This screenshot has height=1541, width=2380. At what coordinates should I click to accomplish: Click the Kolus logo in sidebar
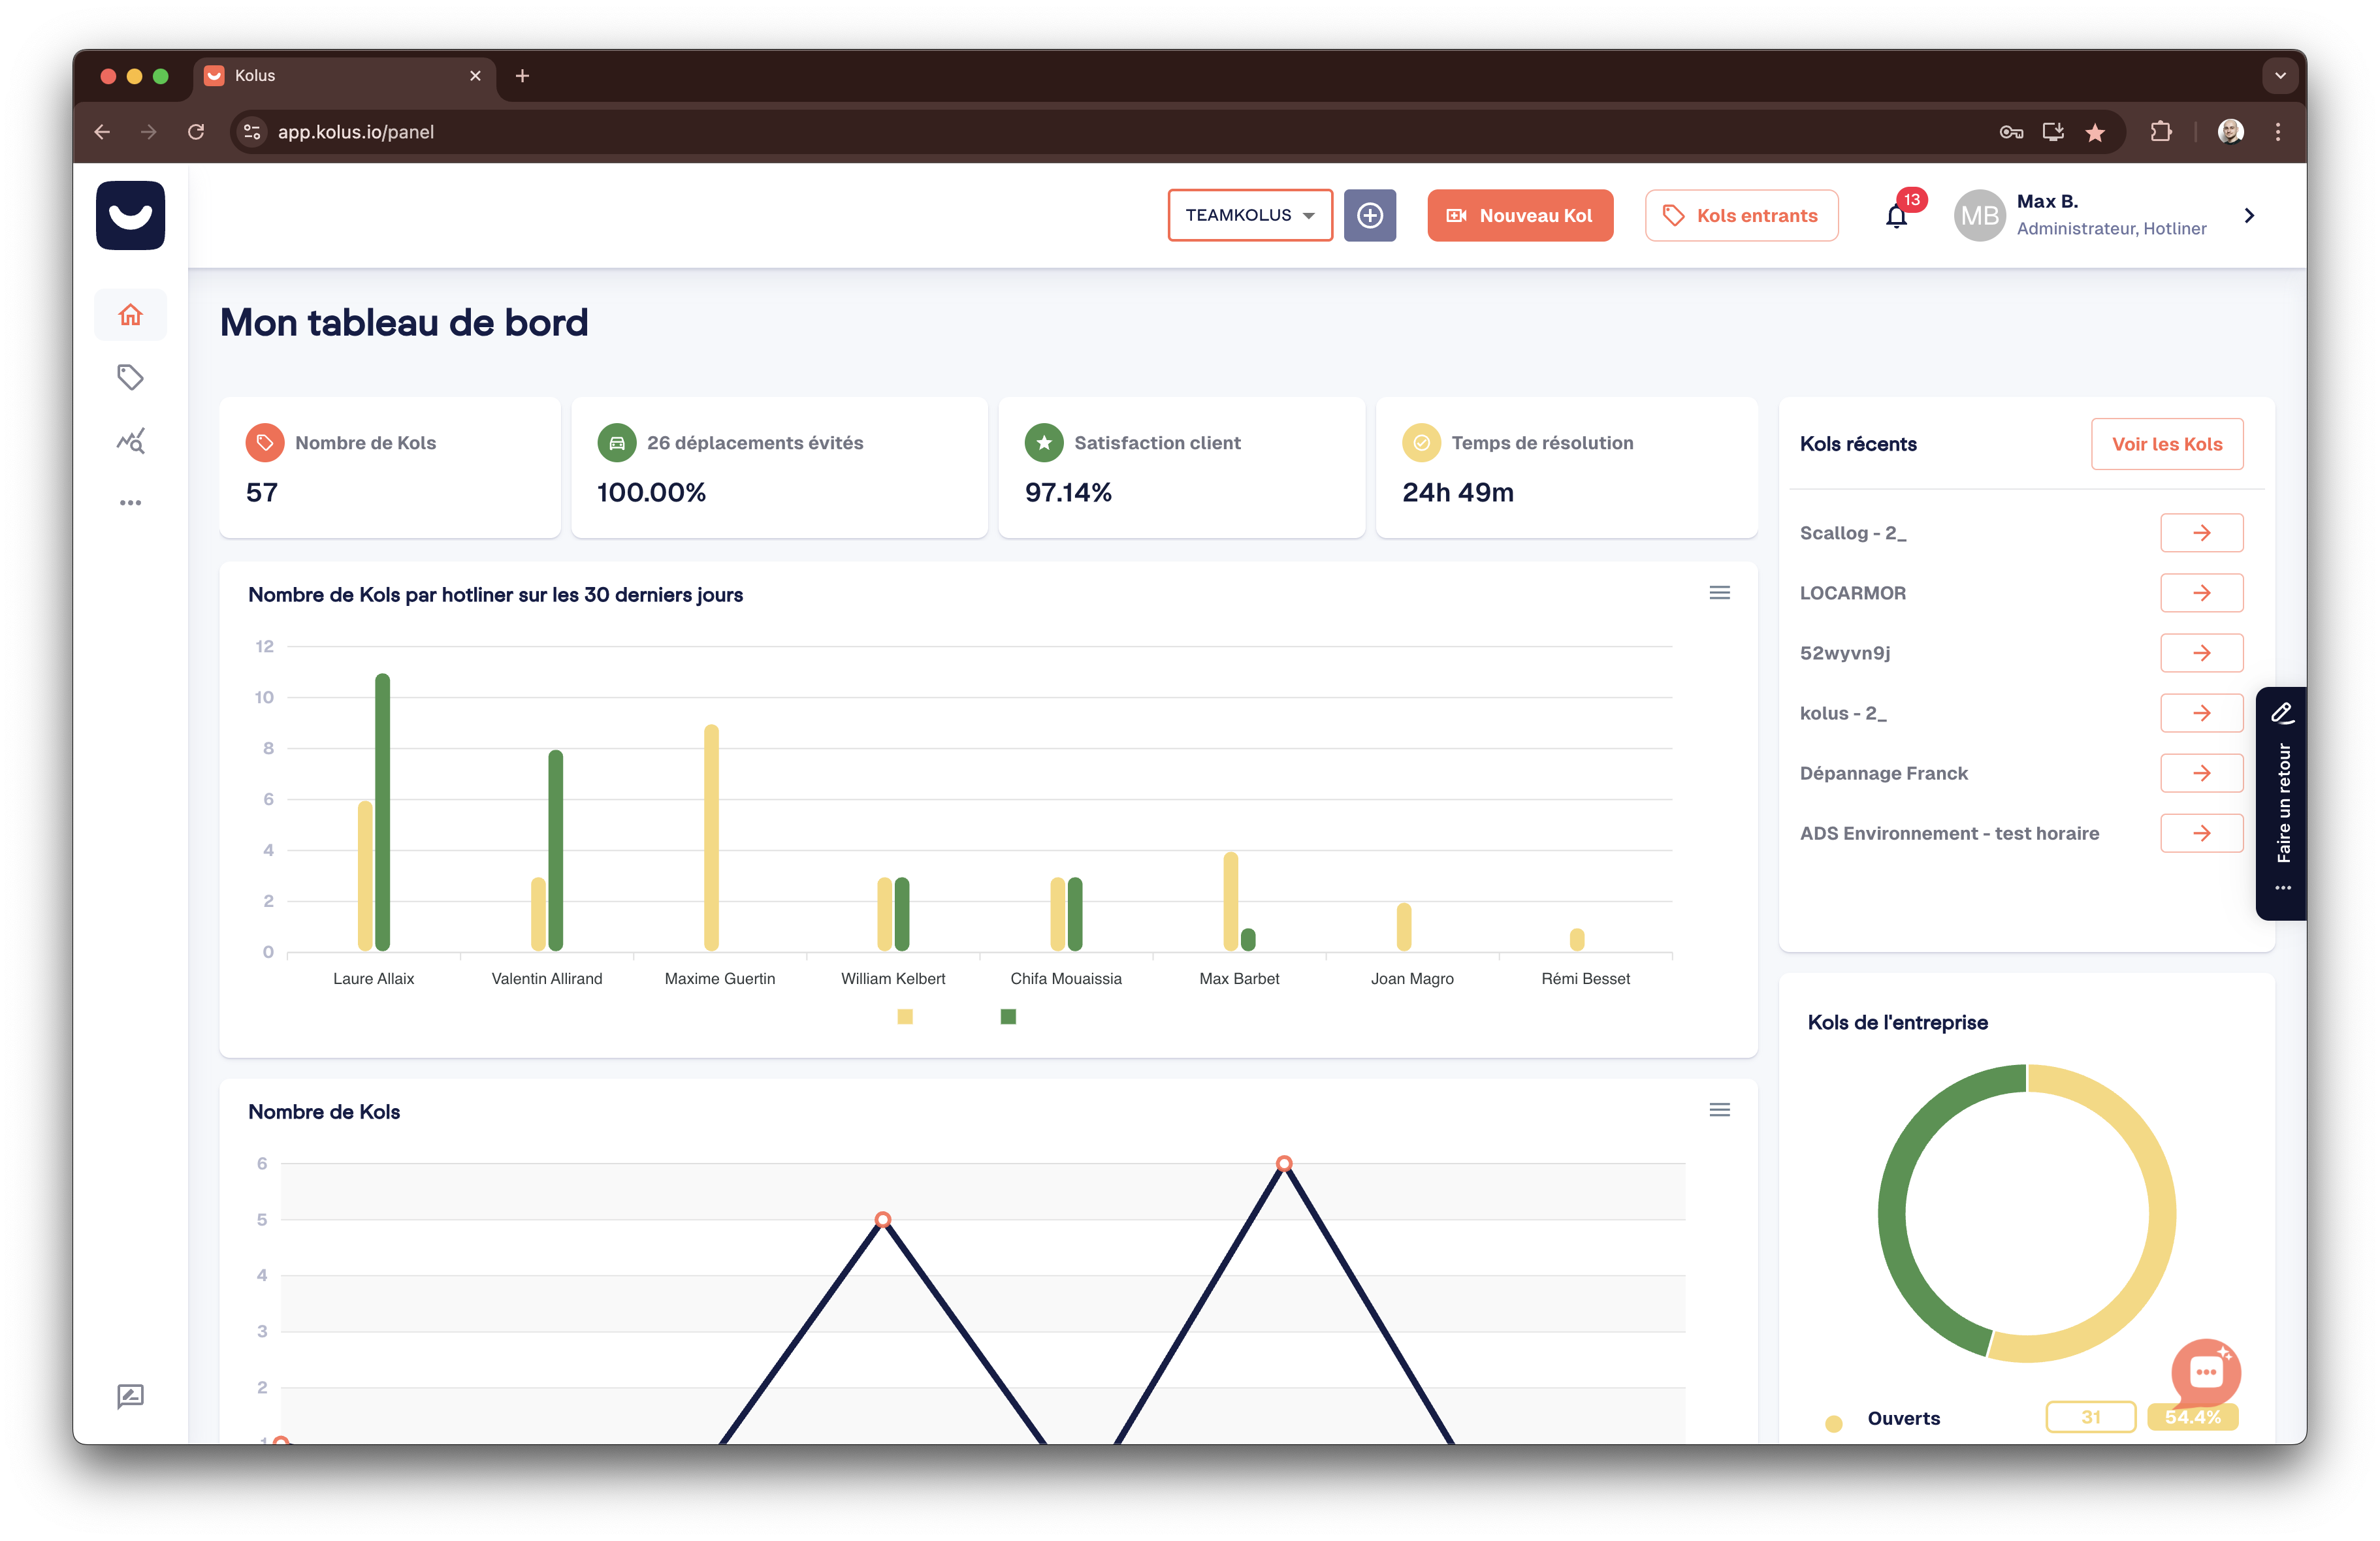[130, 216]
